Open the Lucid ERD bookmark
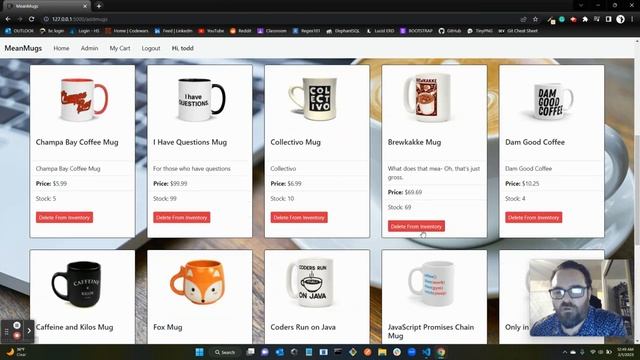The height and width of the screenshot is (360, 640). (380, 31)
